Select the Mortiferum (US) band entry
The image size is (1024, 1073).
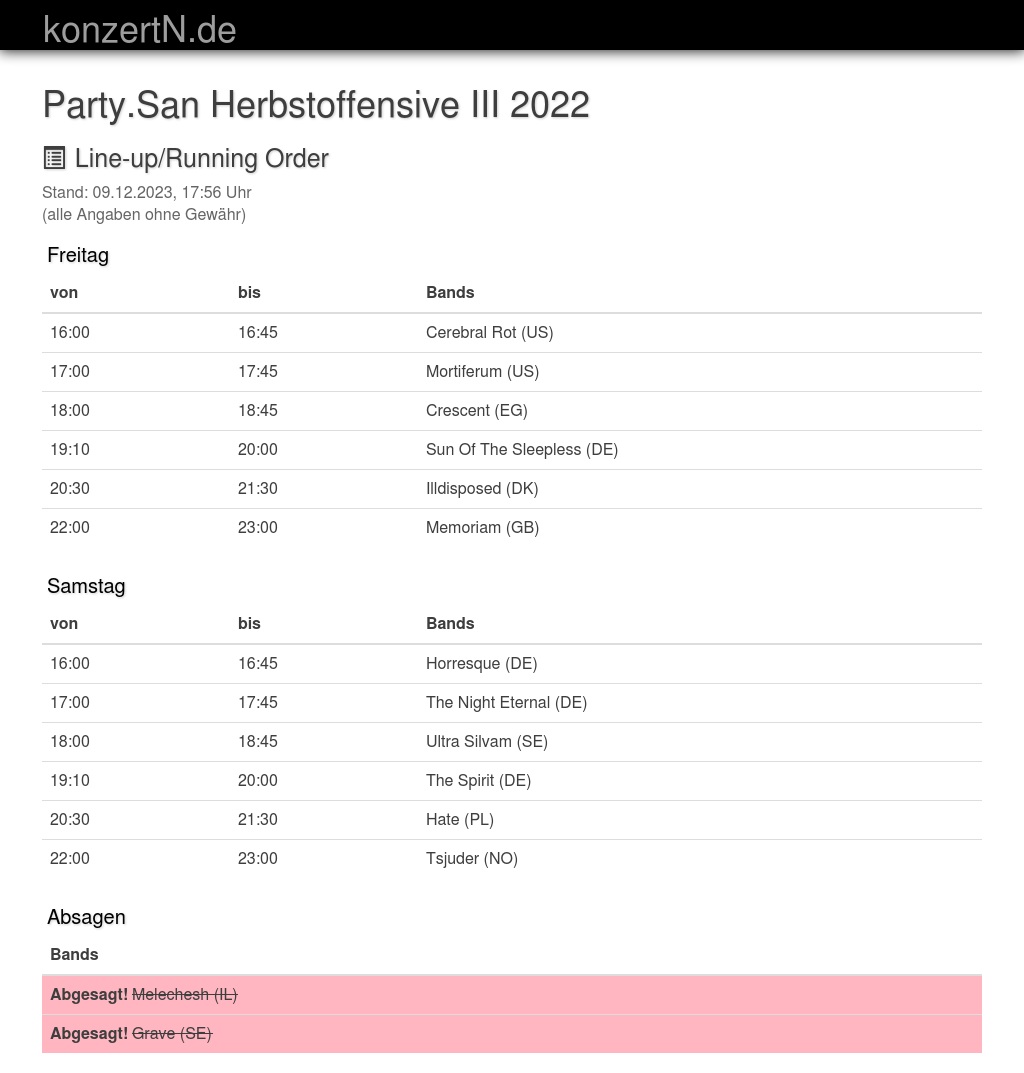[482, 372]
